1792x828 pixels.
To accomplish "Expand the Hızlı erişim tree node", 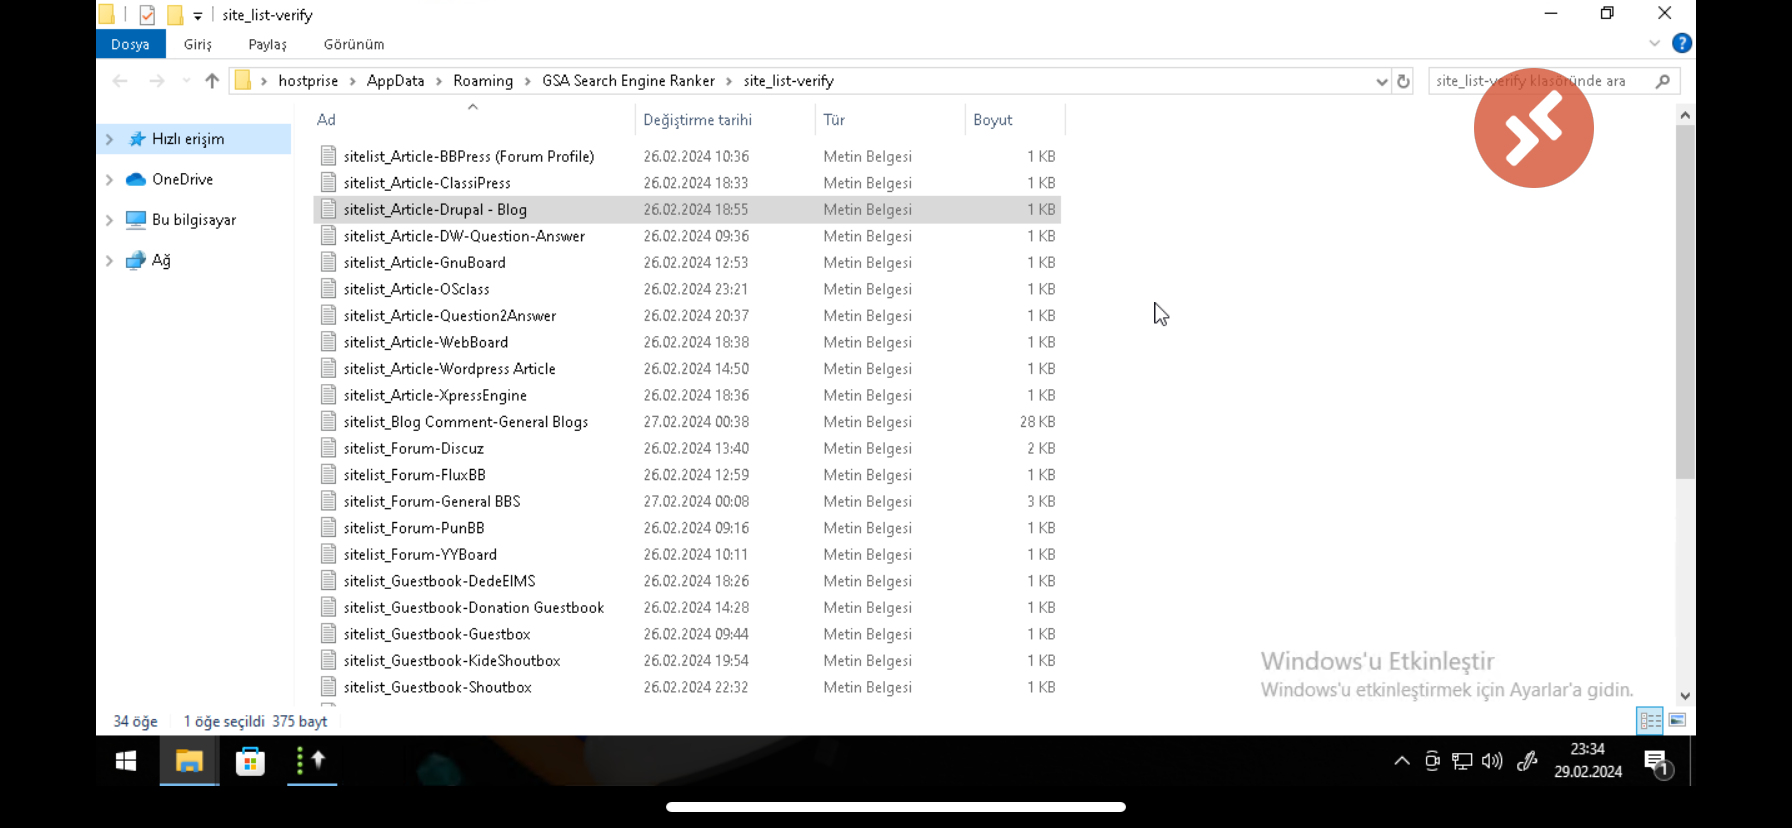I will (109, 139).
